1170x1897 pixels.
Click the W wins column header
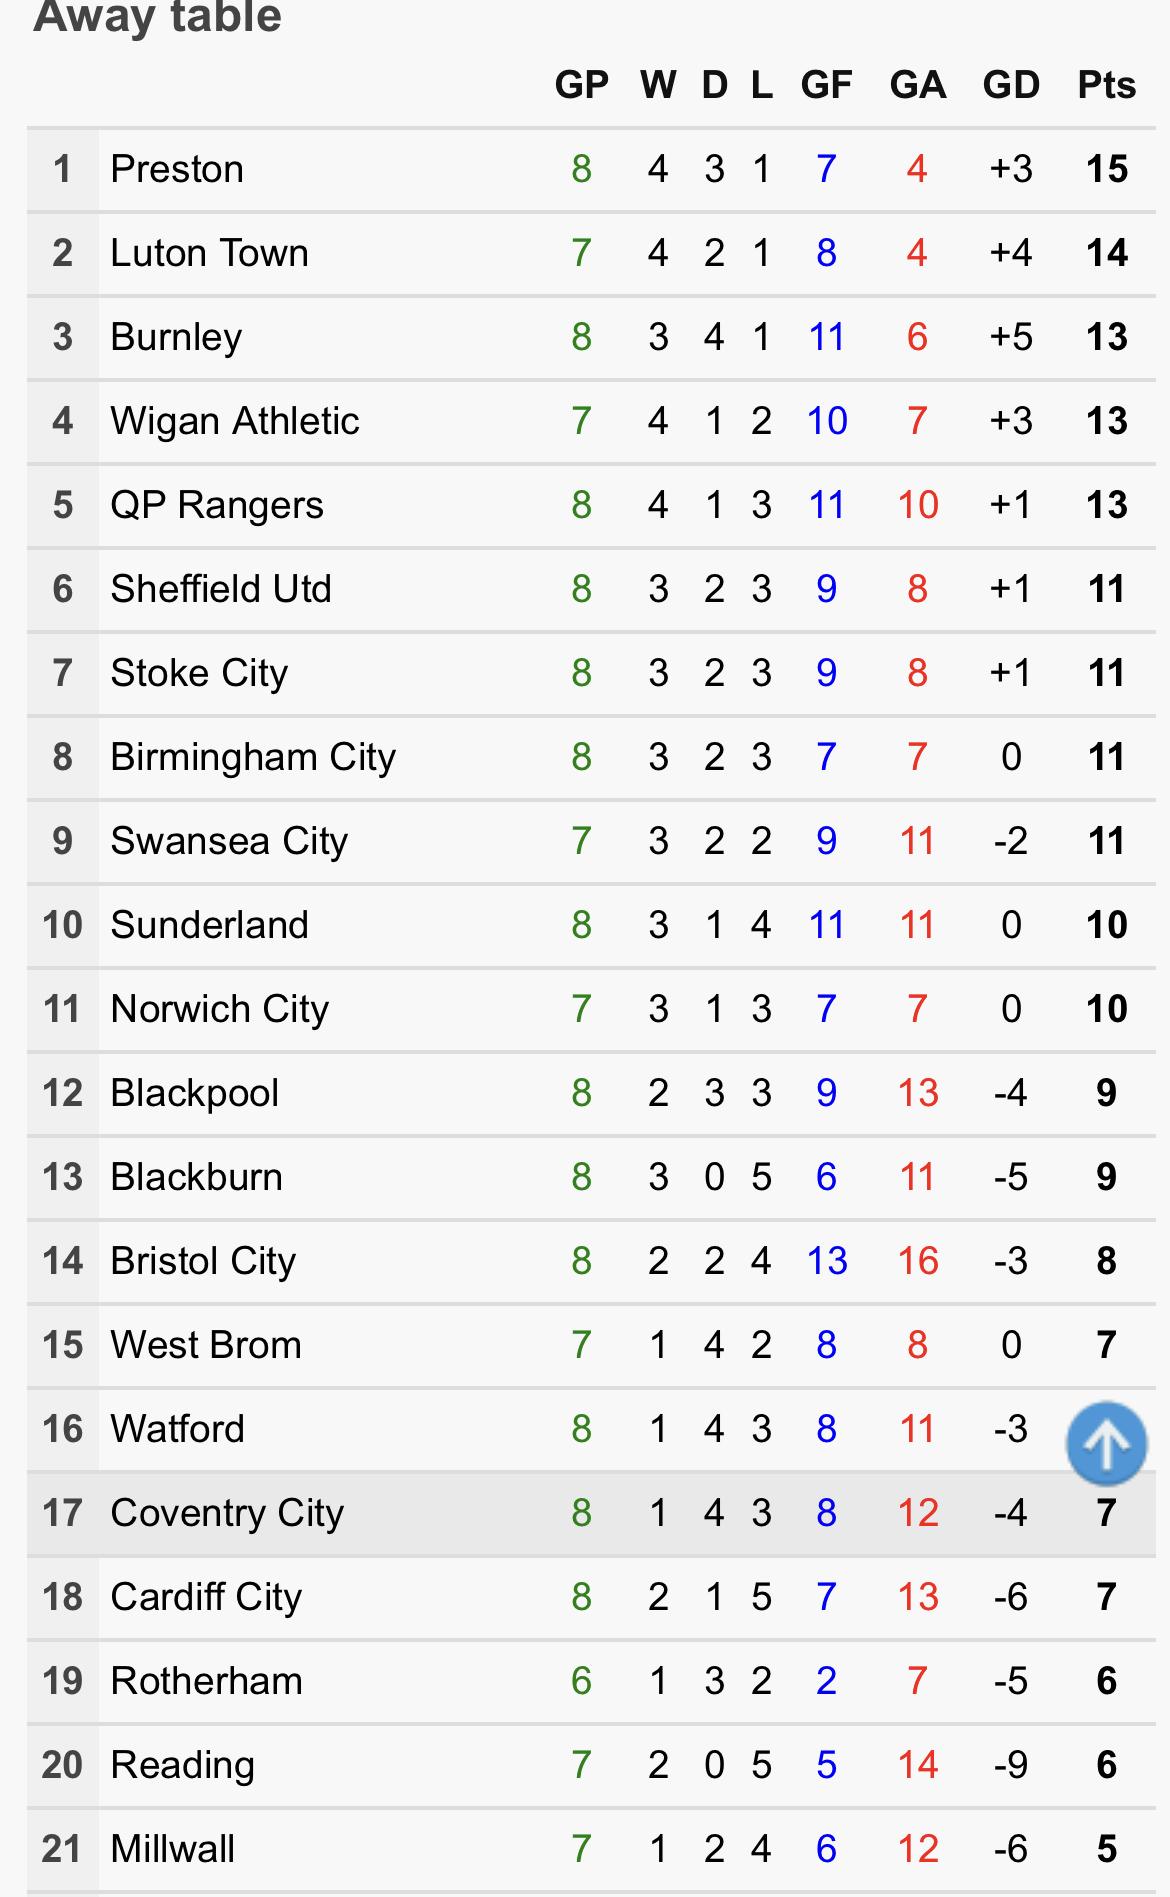coord(658,85)
